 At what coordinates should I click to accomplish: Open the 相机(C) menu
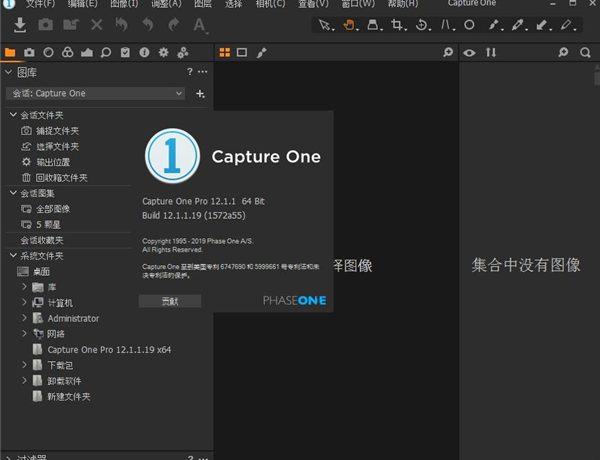(x=271, y=4)
